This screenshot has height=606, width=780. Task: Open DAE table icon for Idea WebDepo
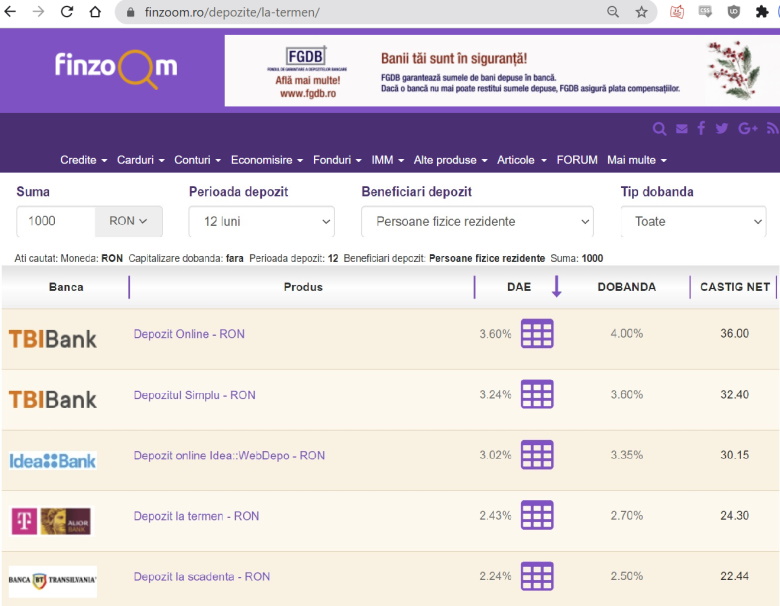537,455
